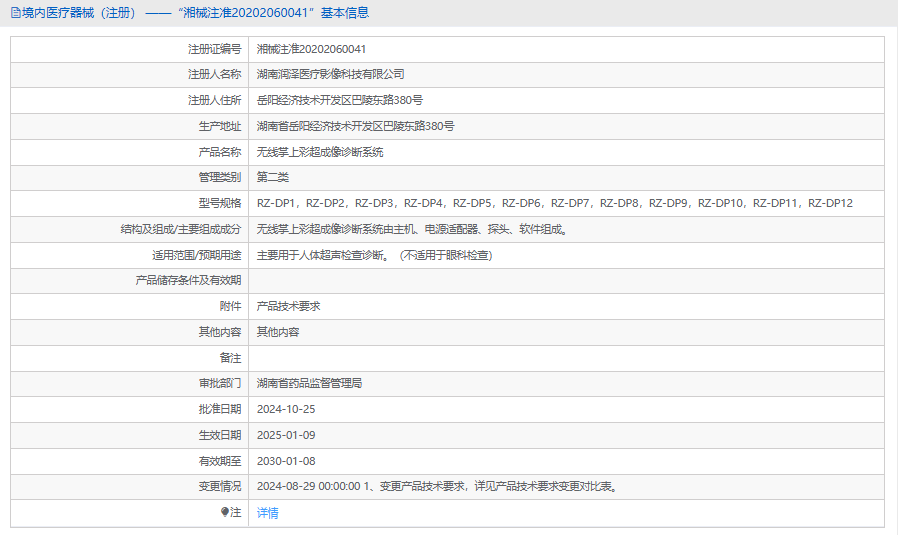Click the model list starting with RZ-DP1
Viewport: 898px width, 535px height.
[554, 203]
